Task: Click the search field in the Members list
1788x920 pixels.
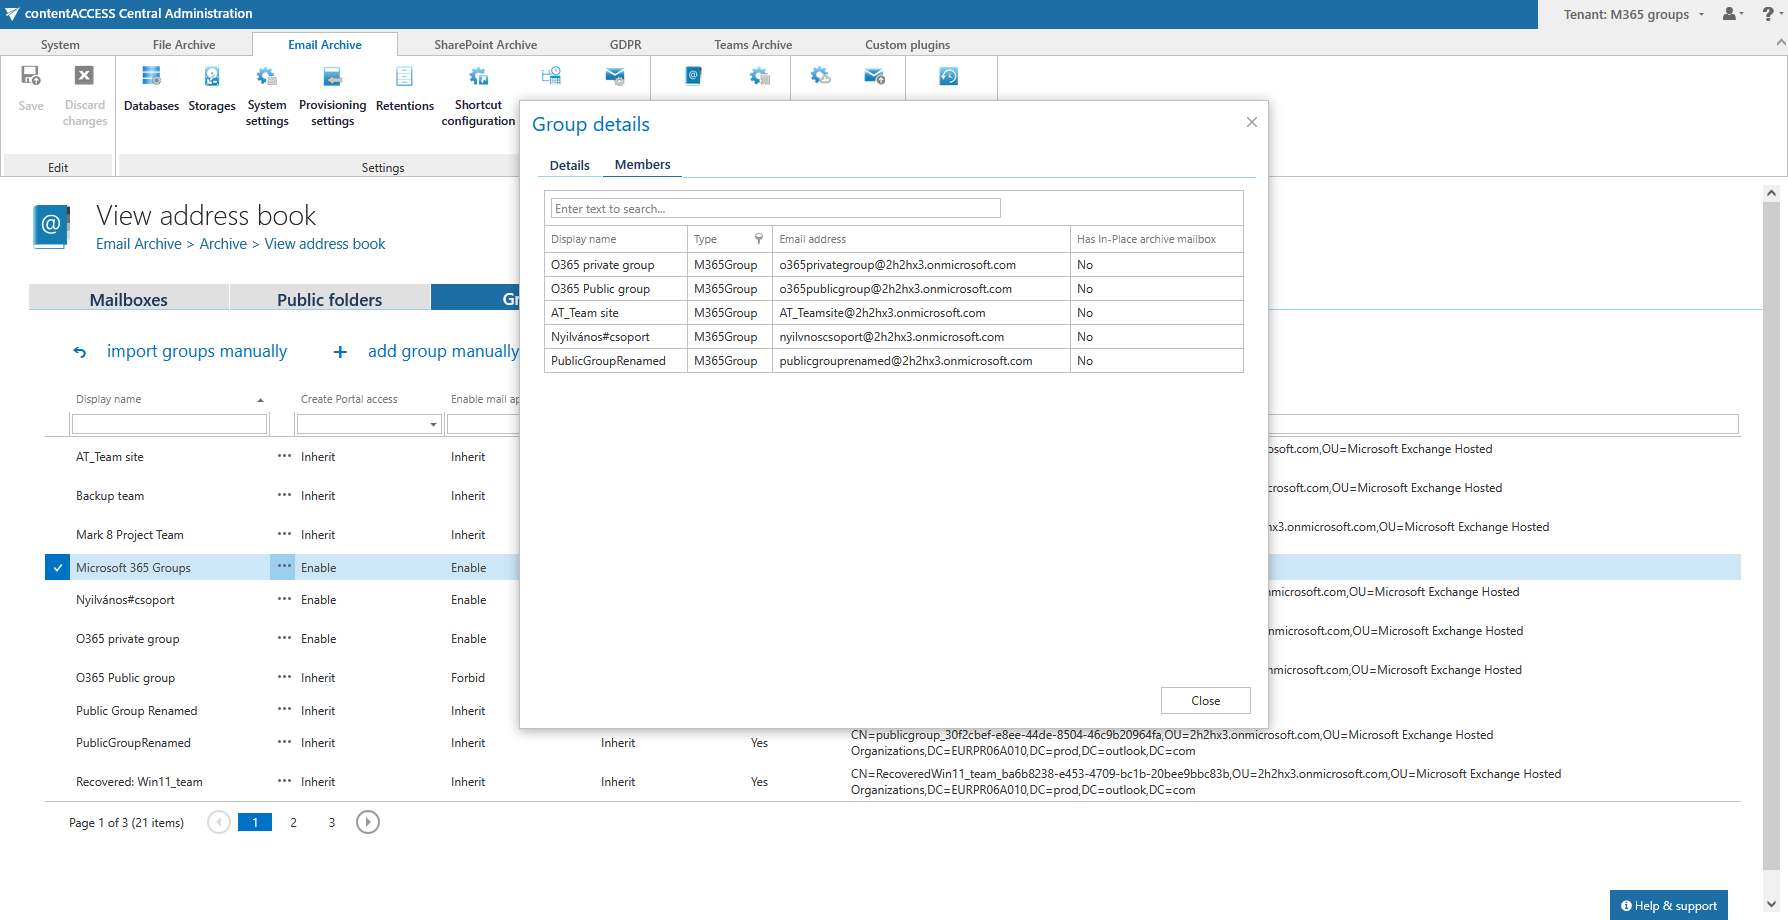Action: [775, 208]
